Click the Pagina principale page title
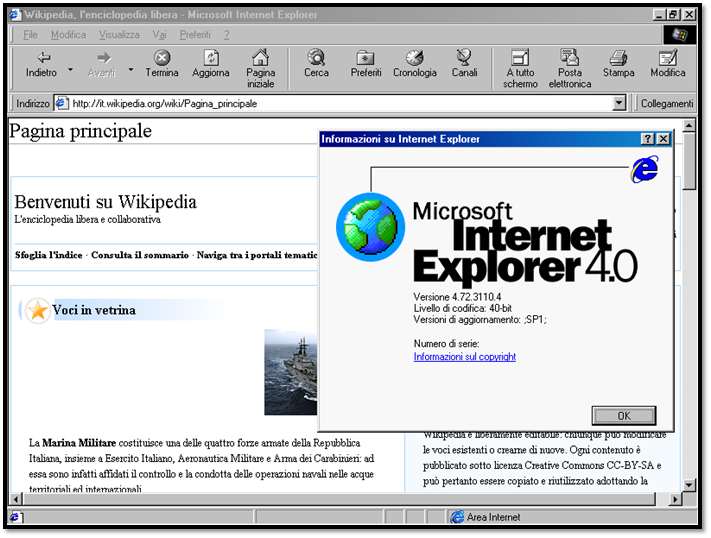711x538 pixels. [x=81, y=131]
